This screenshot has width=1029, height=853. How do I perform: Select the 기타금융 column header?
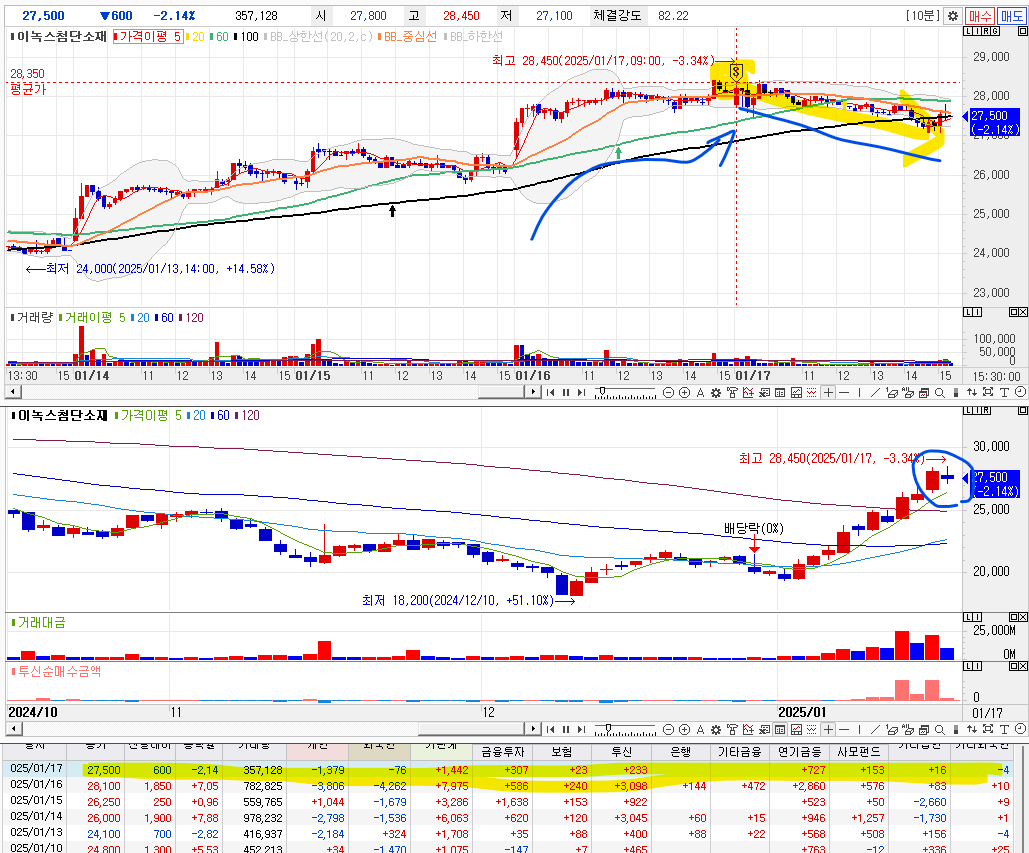(740, 752)
